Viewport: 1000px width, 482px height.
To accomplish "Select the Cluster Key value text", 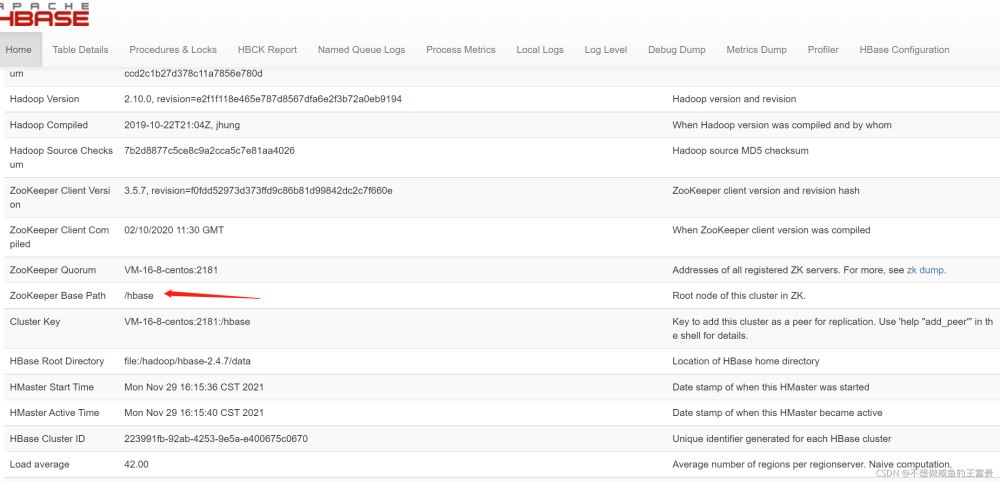I will [187, 322].
